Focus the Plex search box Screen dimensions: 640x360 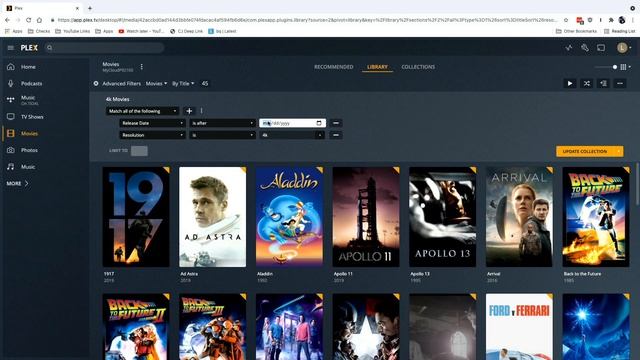click(105, 48)
